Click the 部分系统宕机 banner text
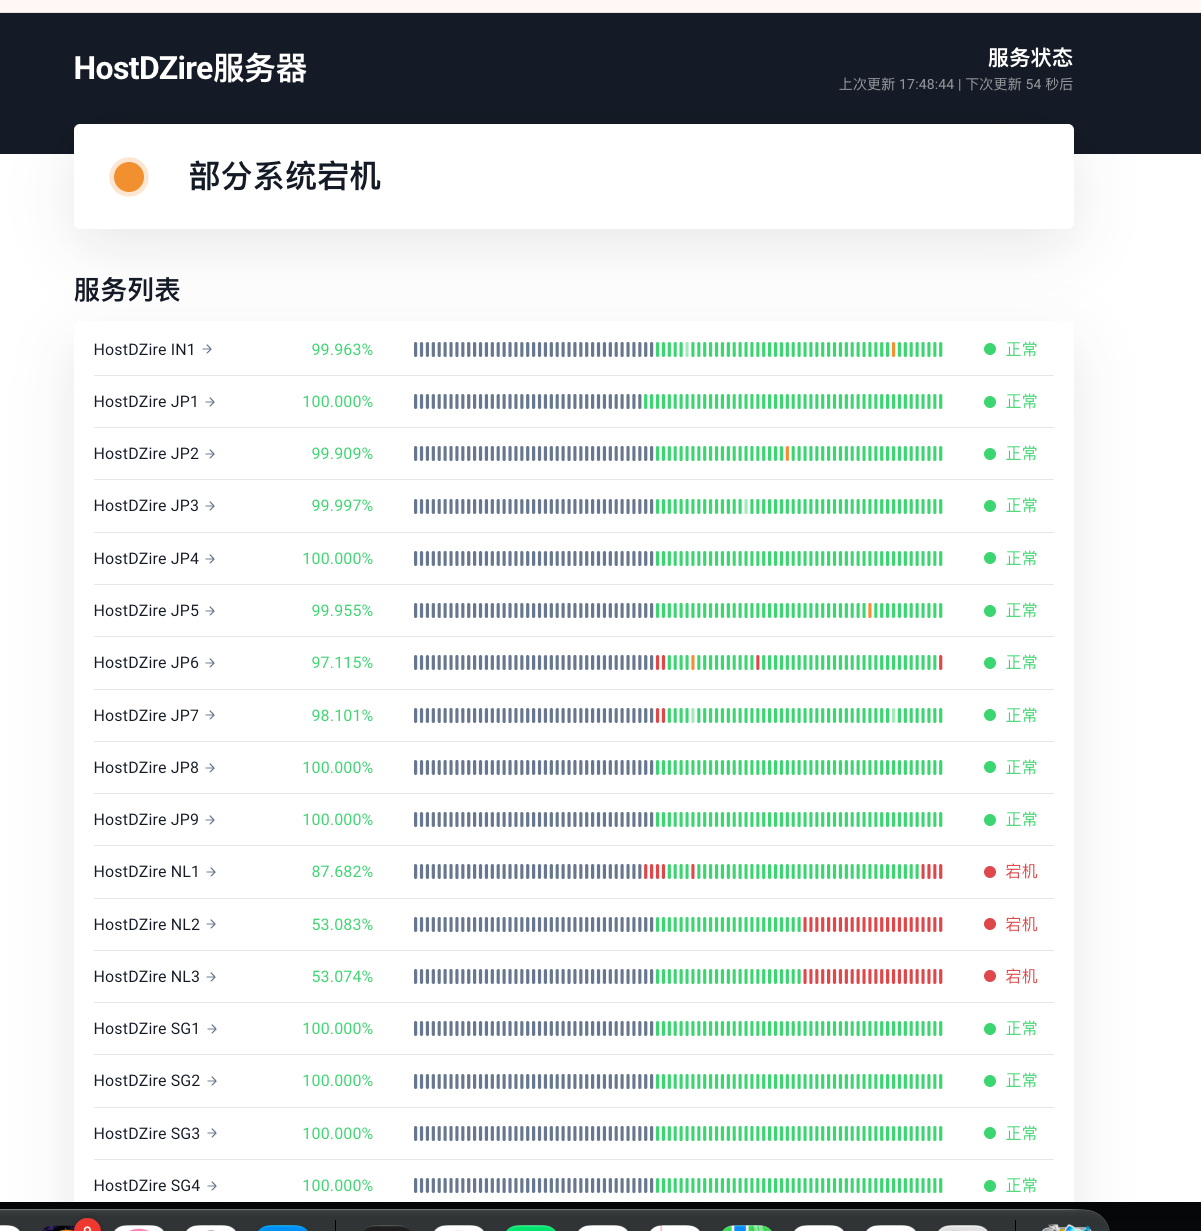 pyautogui.click(x=285, y=176)
